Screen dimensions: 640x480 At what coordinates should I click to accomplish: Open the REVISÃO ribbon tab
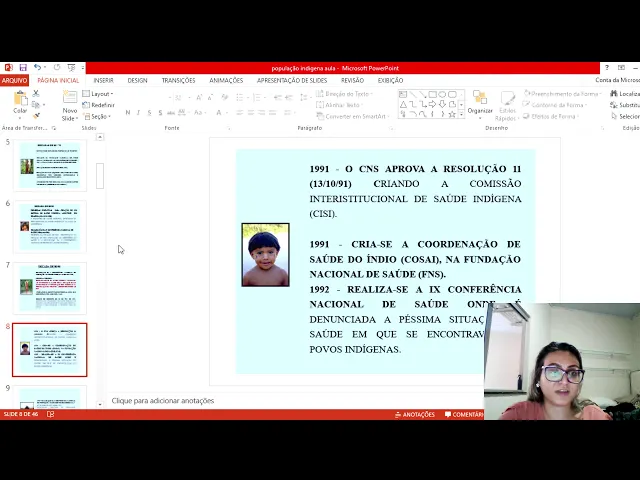pyautogui.click(x=352, y=80)
